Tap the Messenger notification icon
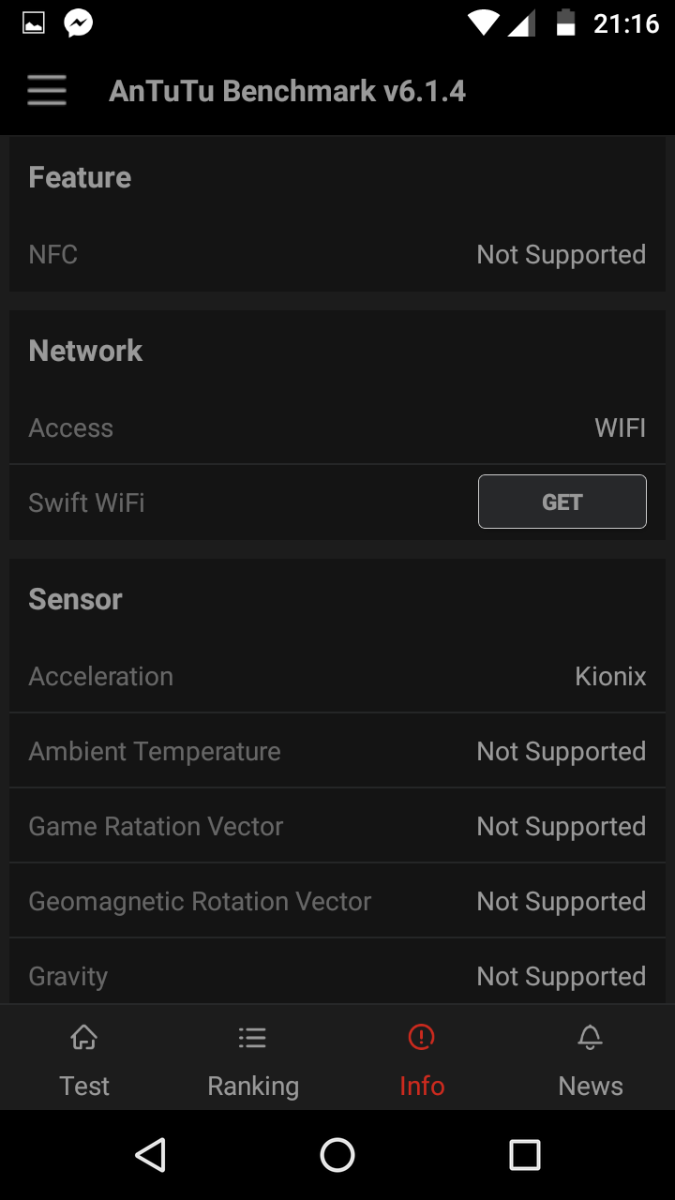The width and height of the screenshot is (675, 1200). click(x=78, y=23)
